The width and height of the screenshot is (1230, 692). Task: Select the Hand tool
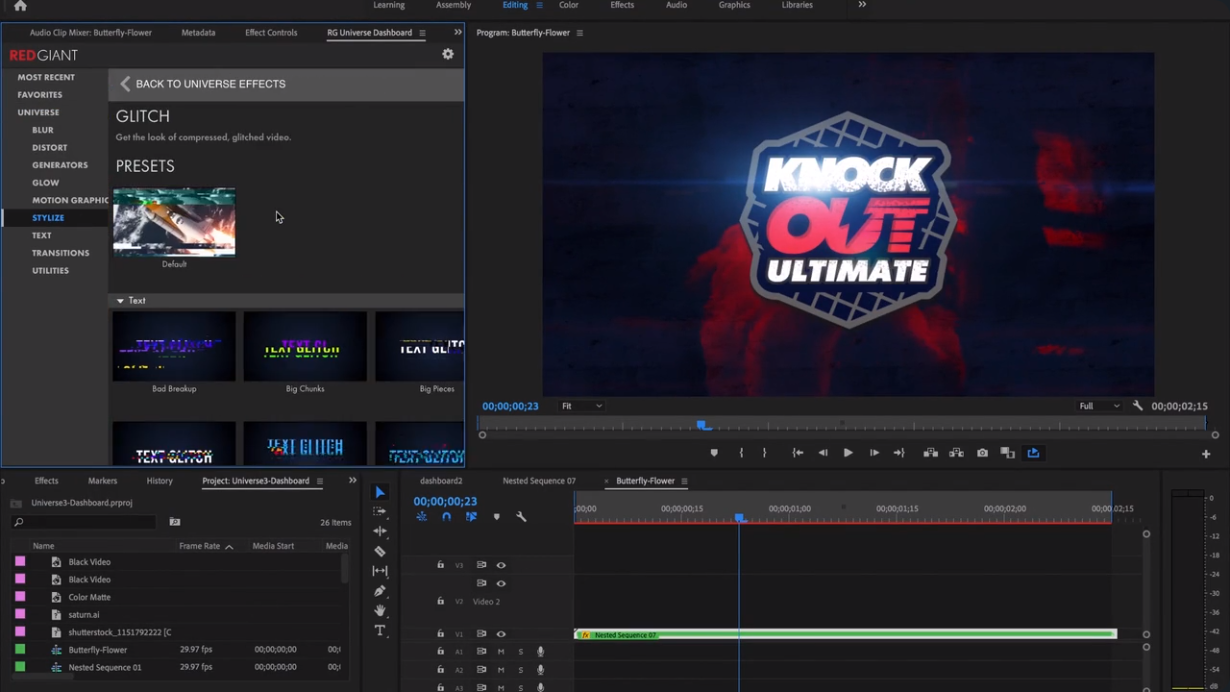(380, 611)
